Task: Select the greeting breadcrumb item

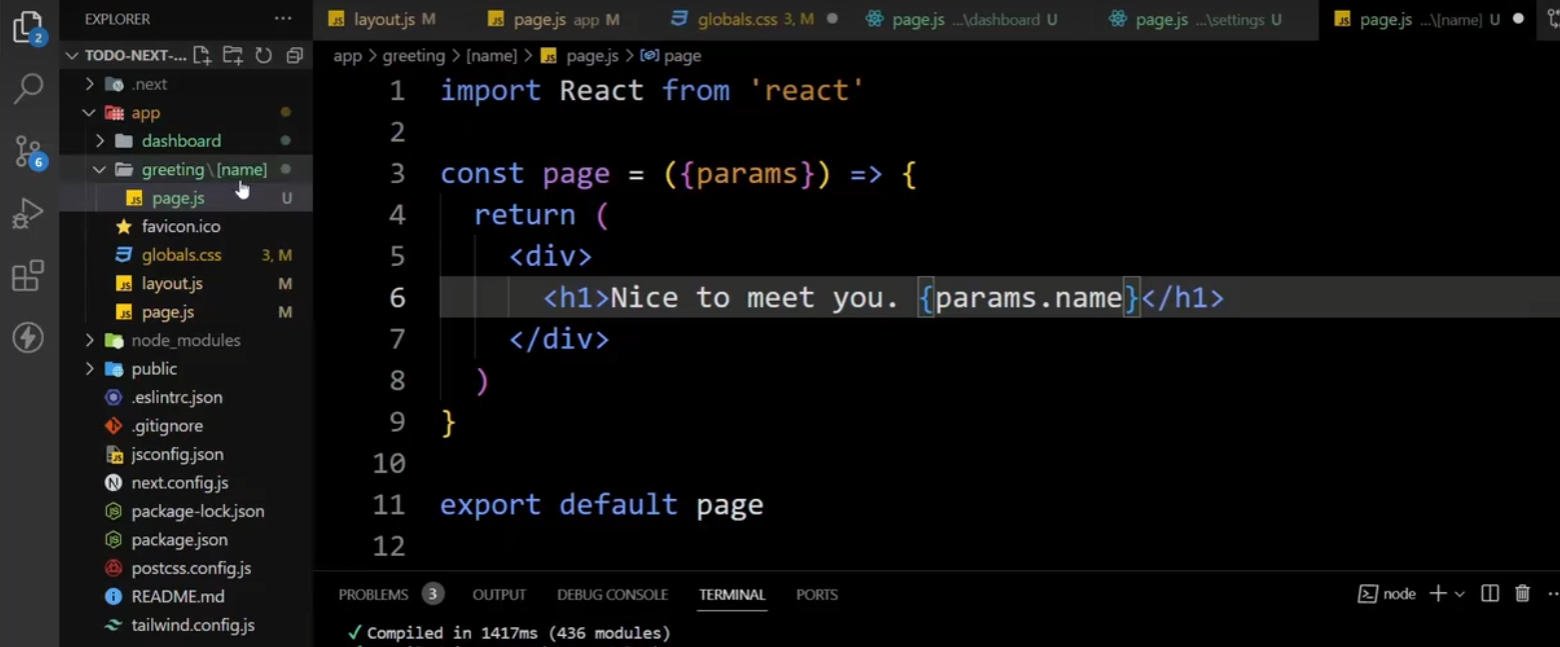Action: pos(413,56)
